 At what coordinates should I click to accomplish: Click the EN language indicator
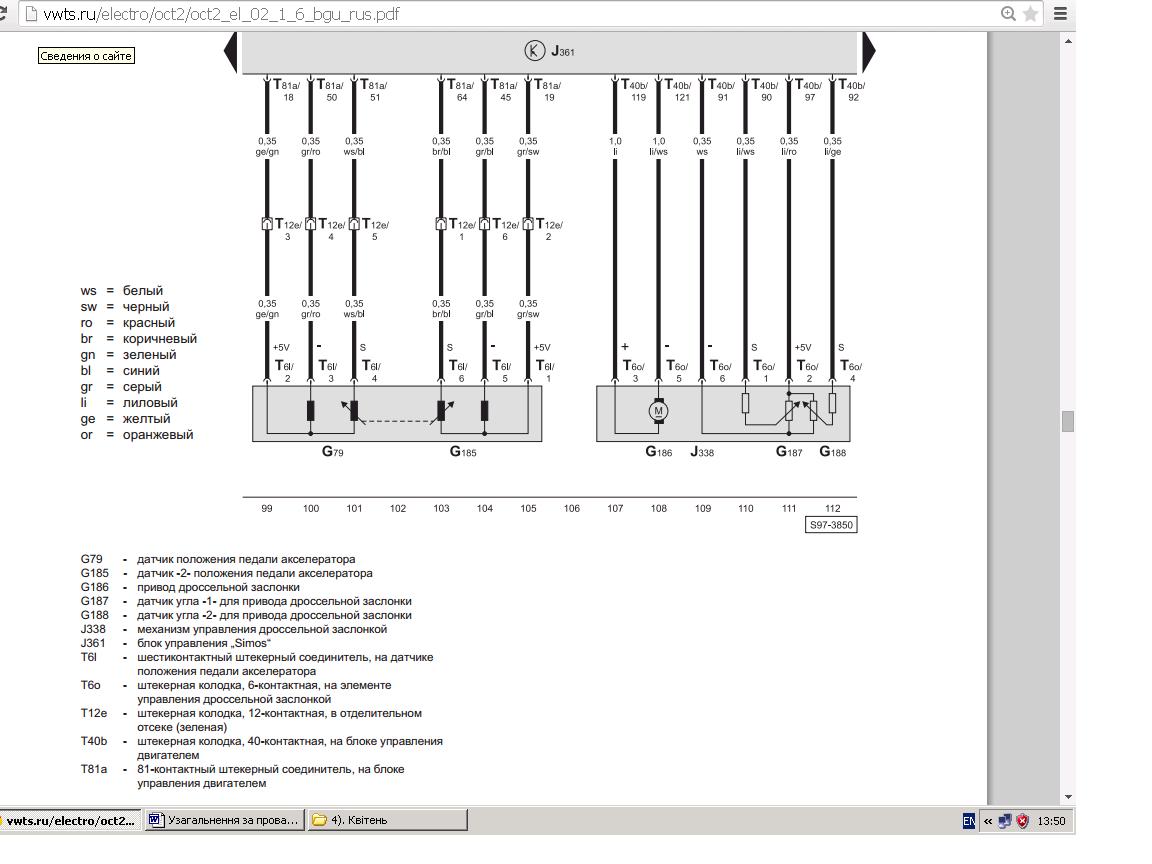click(x=968, y=821)
